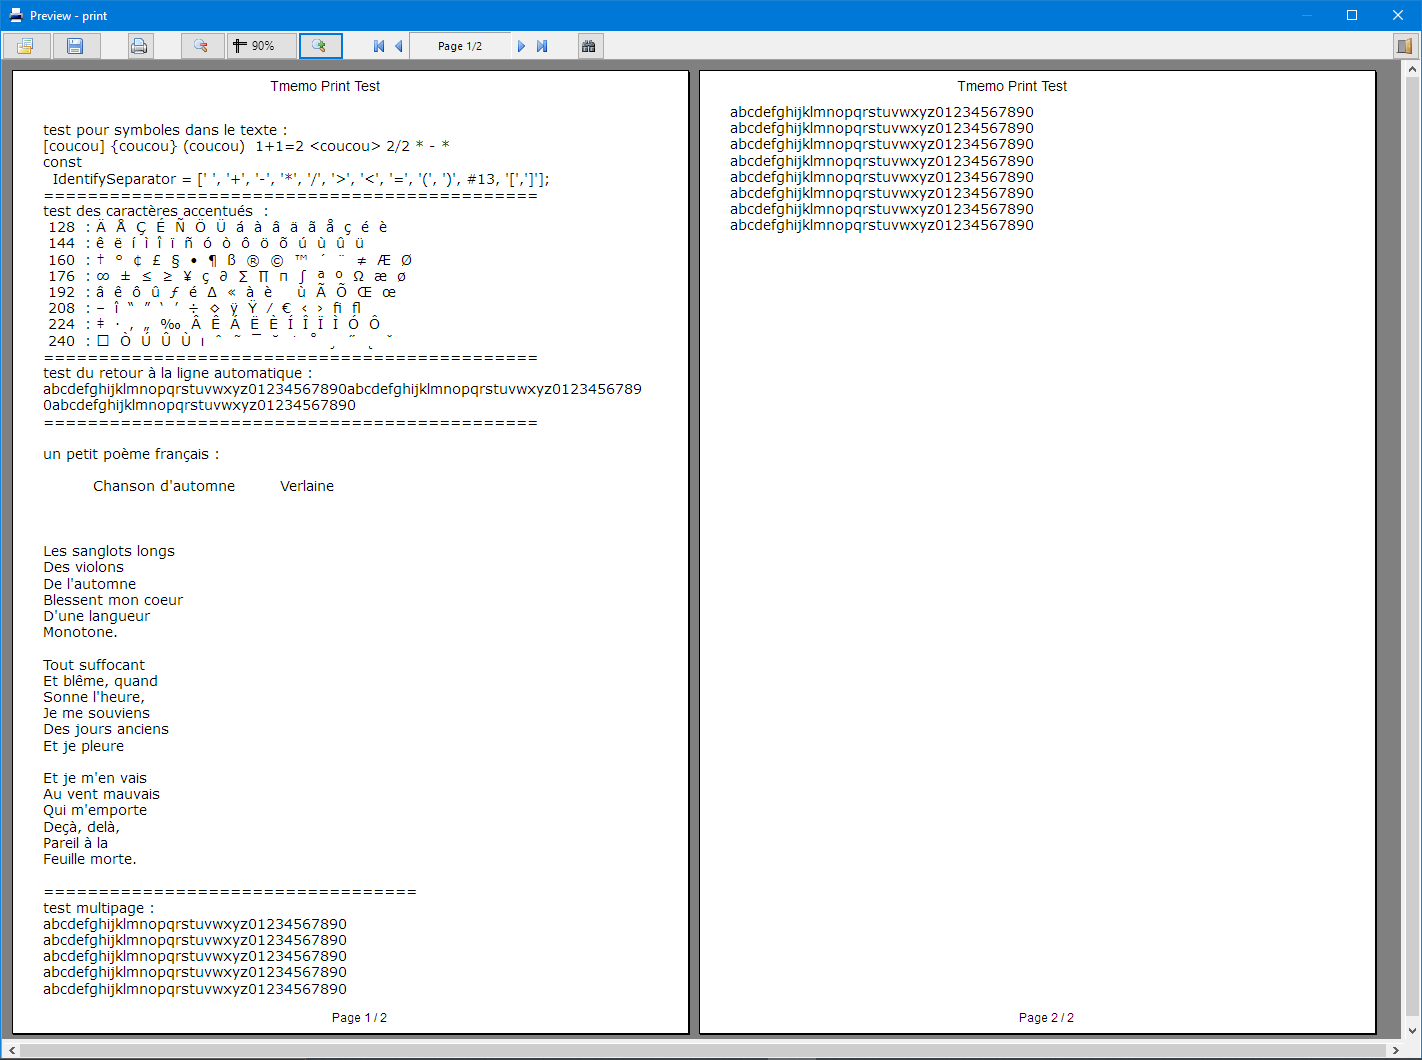Save the preview with the floppy disk icon

click(75, 46)
